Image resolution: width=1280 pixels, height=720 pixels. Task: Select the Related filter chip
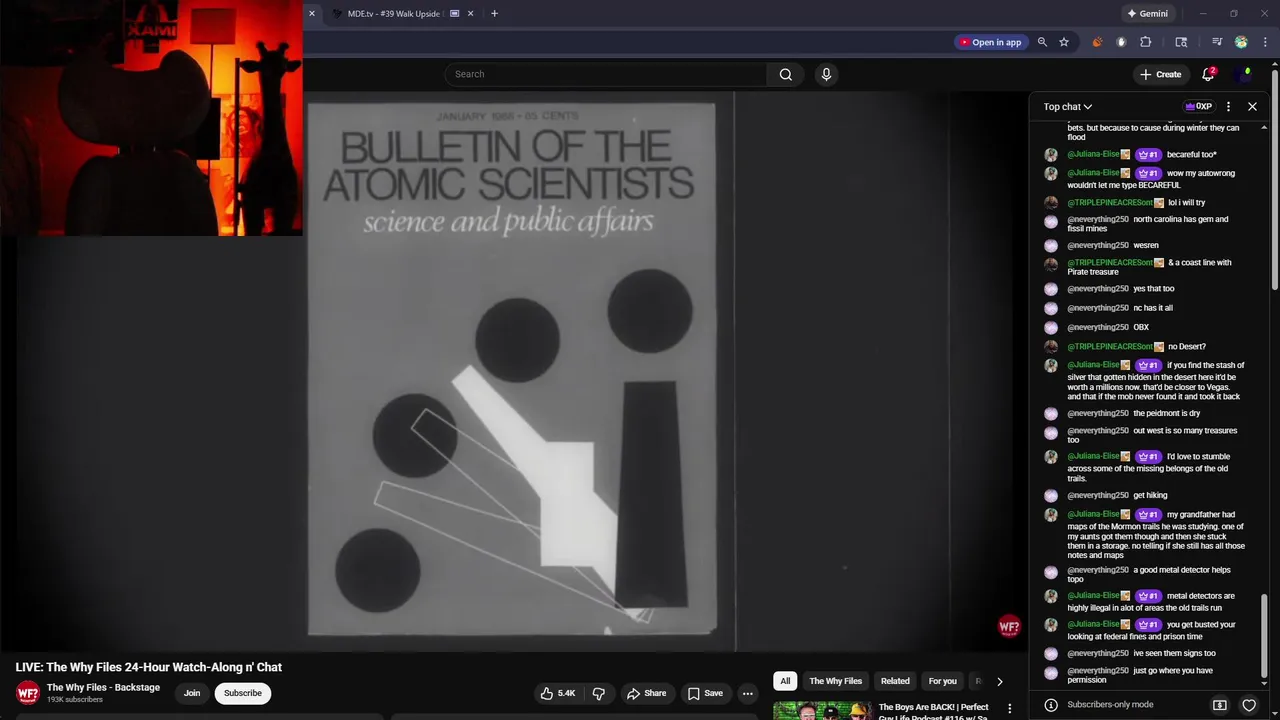pyautogui.click(x=895, y=681)
